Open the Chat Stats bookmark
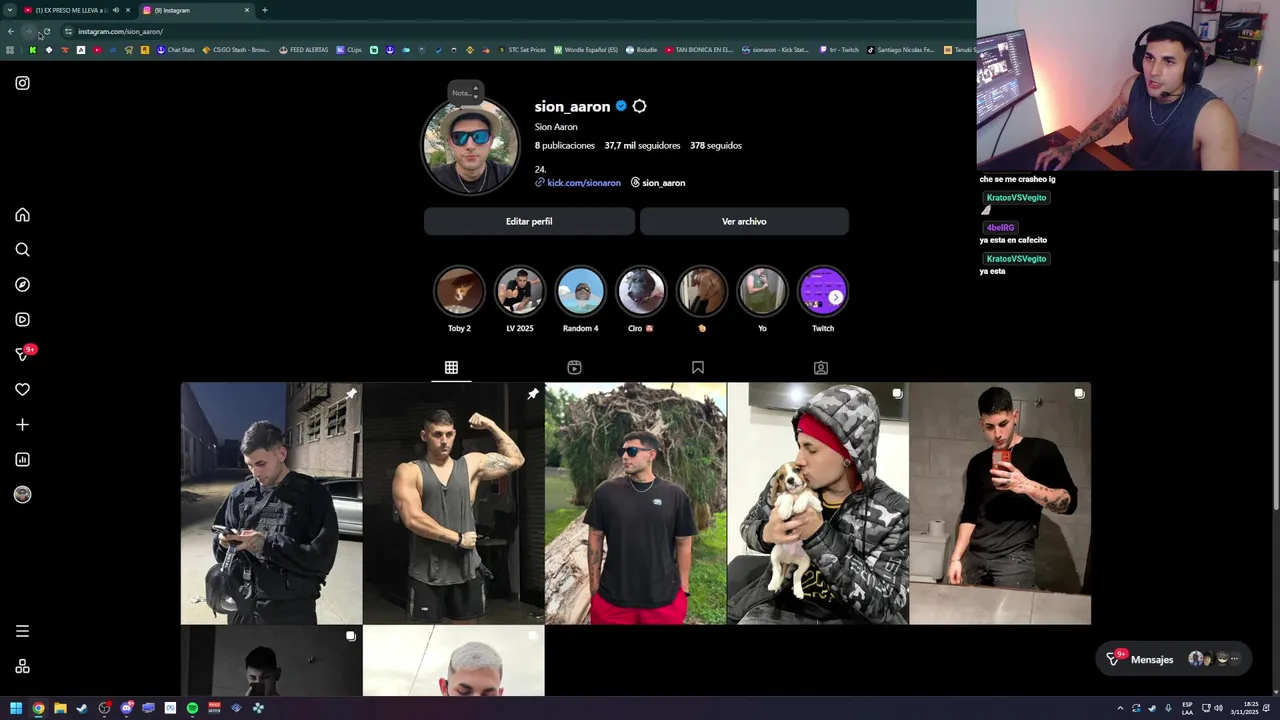This screenshot has height=720, width=1280. tap(176, 50)
